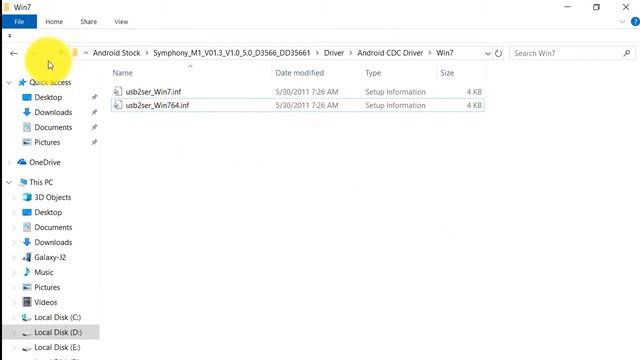This screenshot has height=360, width=640.
Task: Open 3D Objects under This PC
Action: (x=53, y=197)
